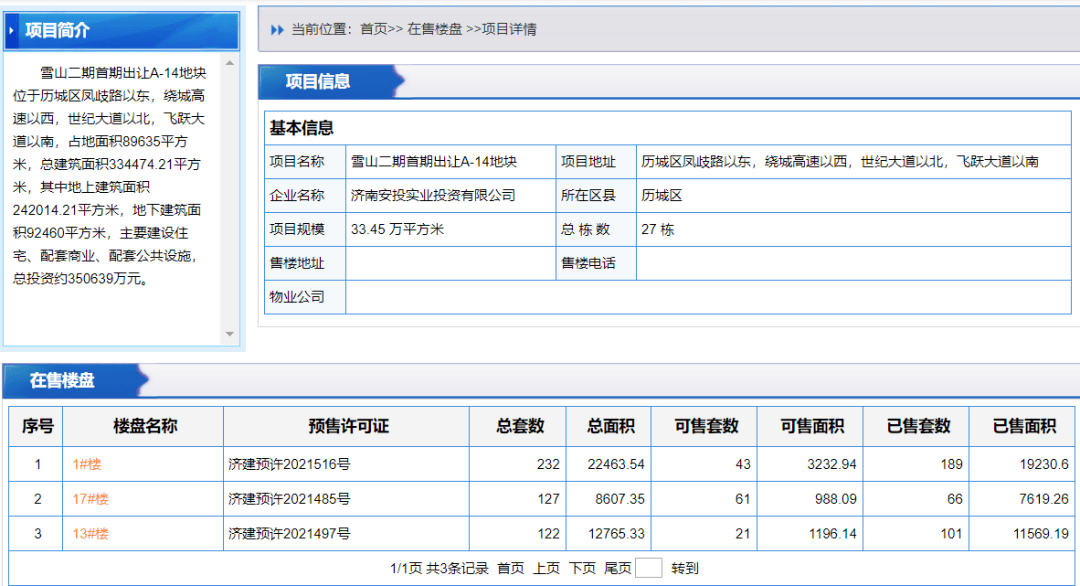The image size is (1080, 586).
Task: Click the 楼盘名称 column header
Action: 143,426
